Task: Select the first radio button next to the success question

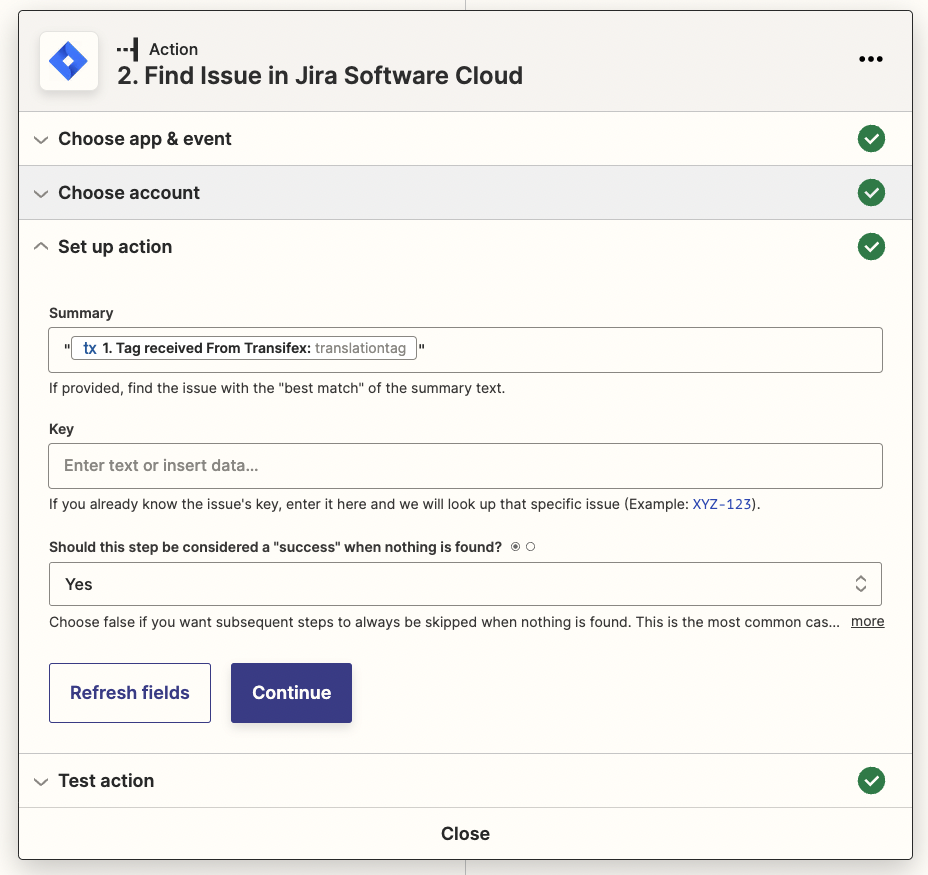Action: [514, 546]
